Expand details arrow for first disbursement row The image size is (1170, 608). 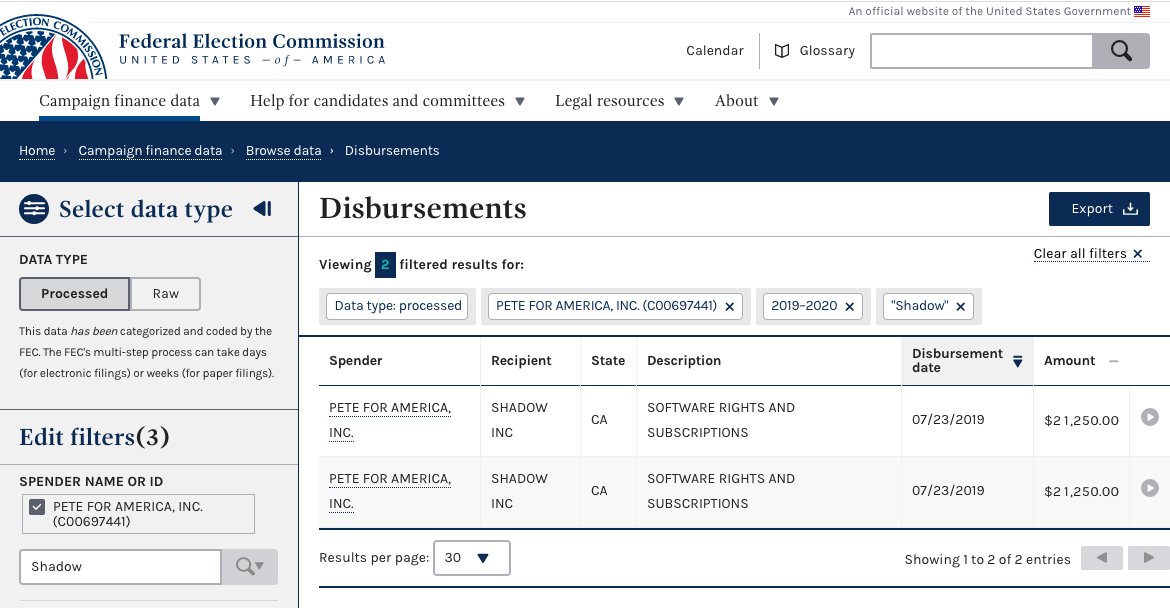(1149, 417)
